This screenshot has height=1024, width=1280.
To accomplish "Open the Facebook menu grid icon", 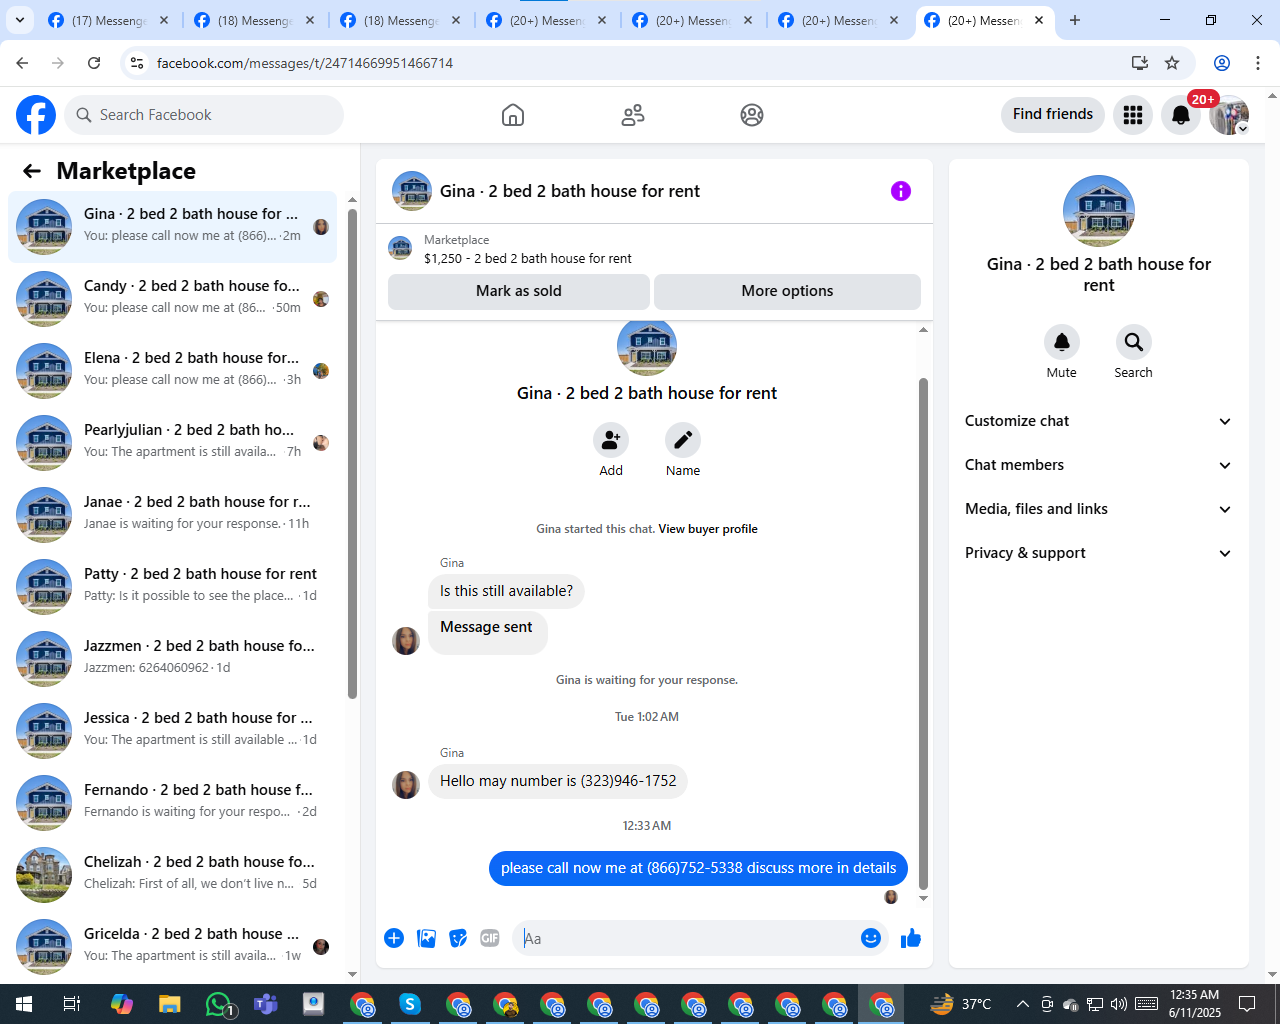I will coord(1133,115).
